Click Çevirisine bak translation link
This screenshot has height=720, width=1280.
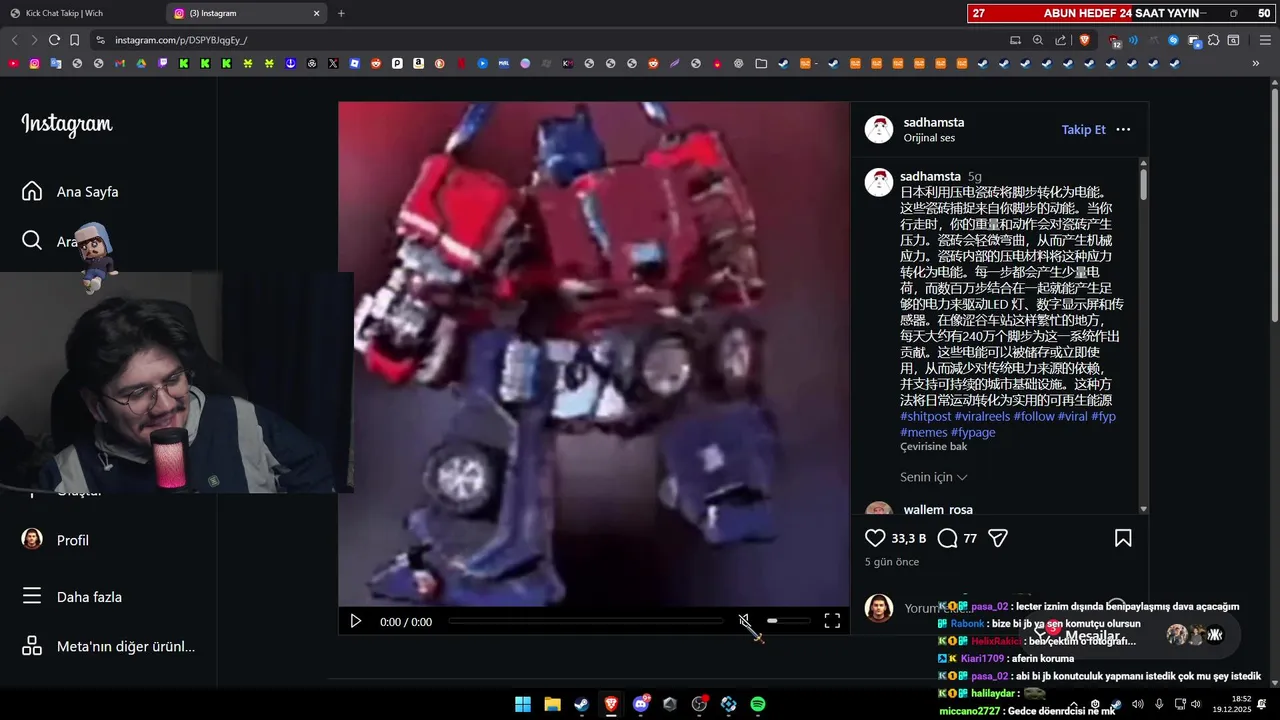tap(934, 447)
